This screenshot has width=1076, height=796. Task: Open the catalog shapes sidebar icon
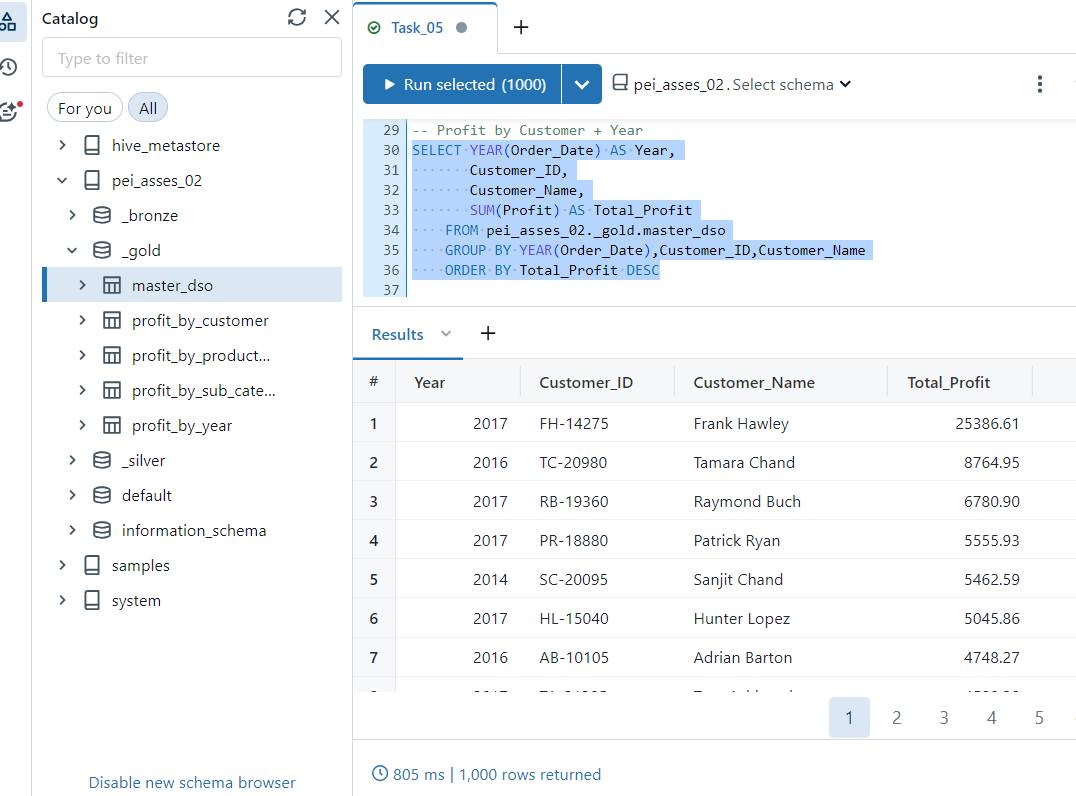coord(8,21)
